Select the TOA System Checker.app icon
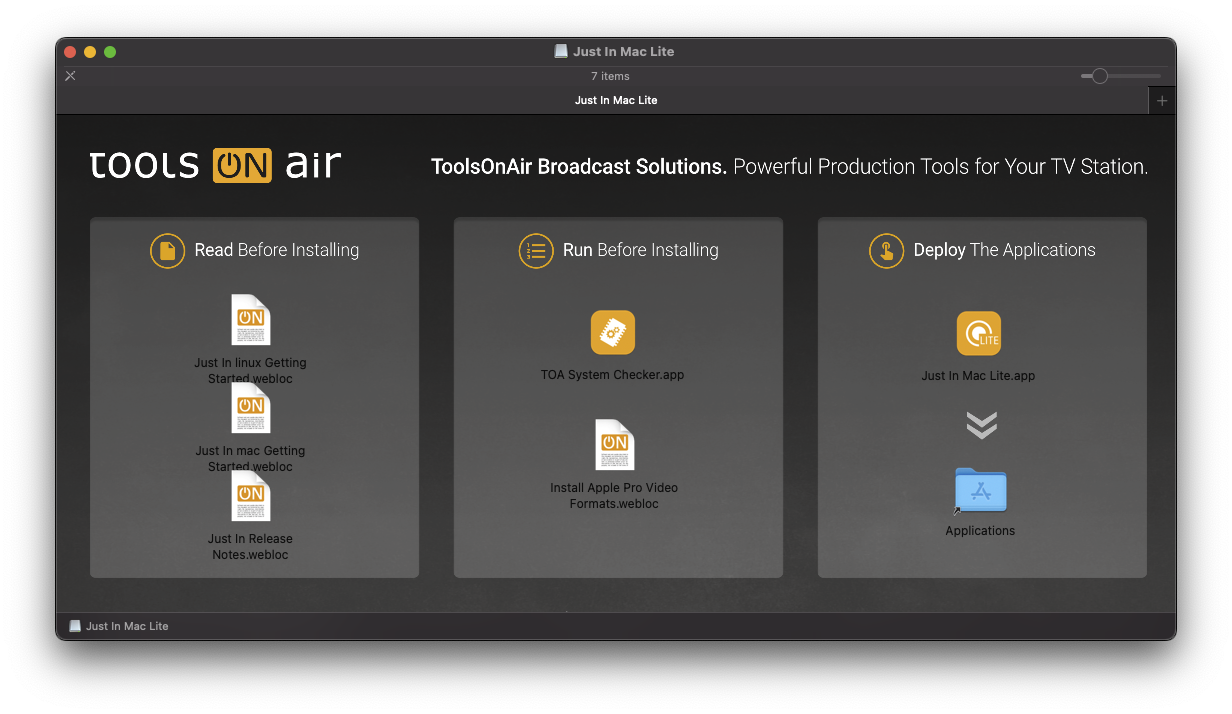Image resolution: width=1232 pixels, height=714 pixels. point(613,333)
